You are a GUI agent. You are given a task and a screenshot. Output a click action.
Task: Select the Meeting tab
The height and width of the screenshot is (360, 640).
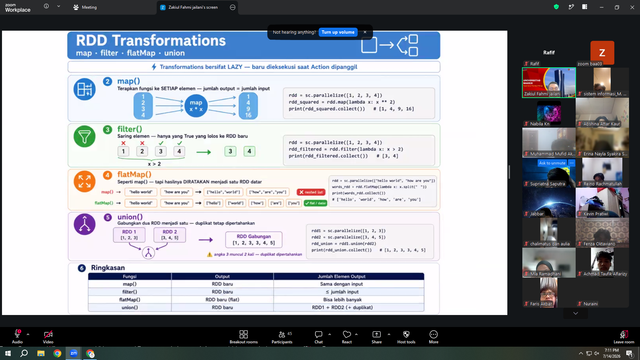[85, 7]
